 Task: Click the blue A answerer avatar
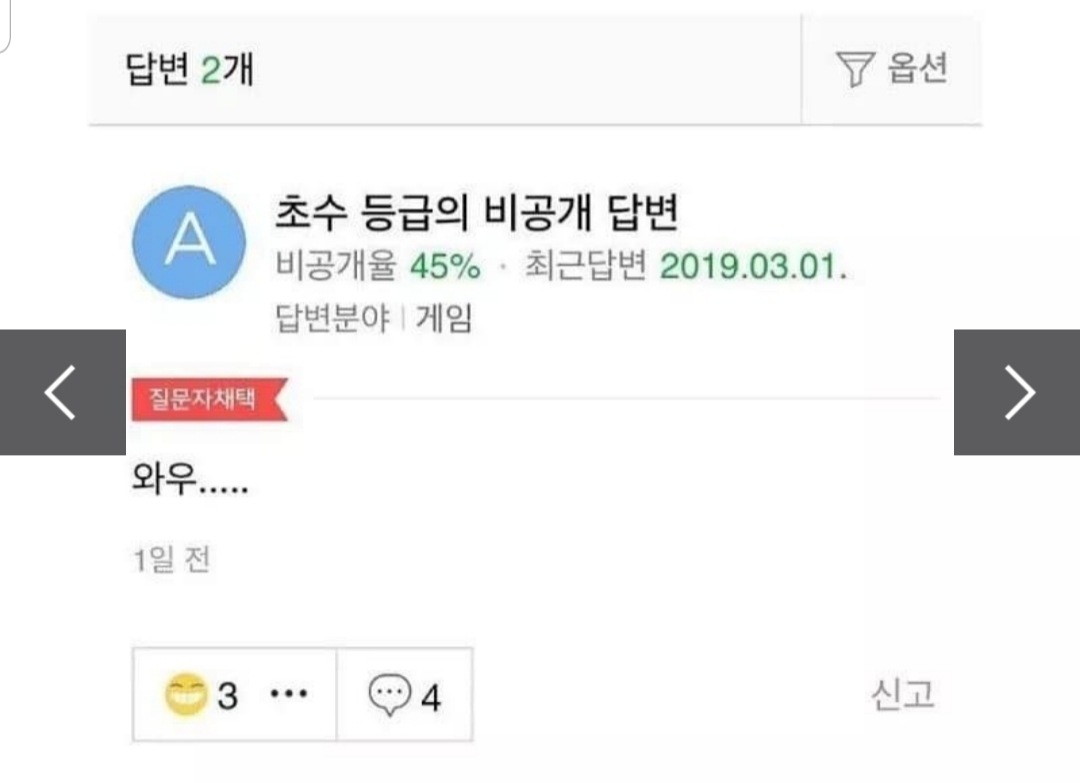pos(189,242)
